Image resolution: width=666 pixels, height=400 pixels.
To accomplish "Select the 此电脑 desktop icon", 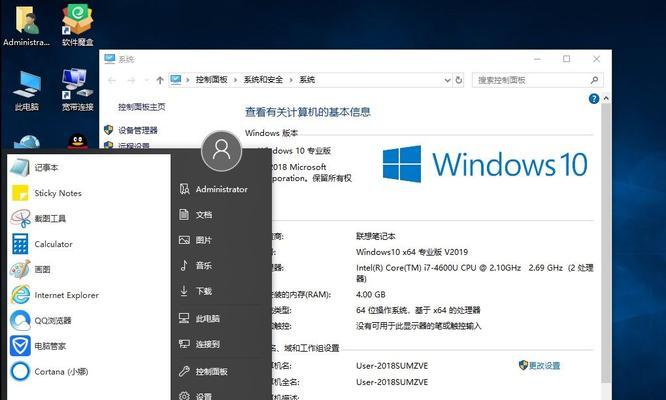I will coord(26,91).
